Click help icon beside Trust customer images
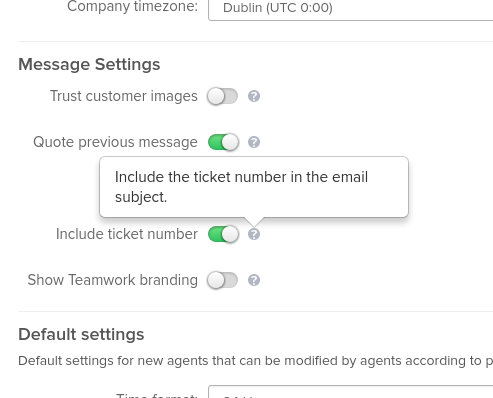 254,96
